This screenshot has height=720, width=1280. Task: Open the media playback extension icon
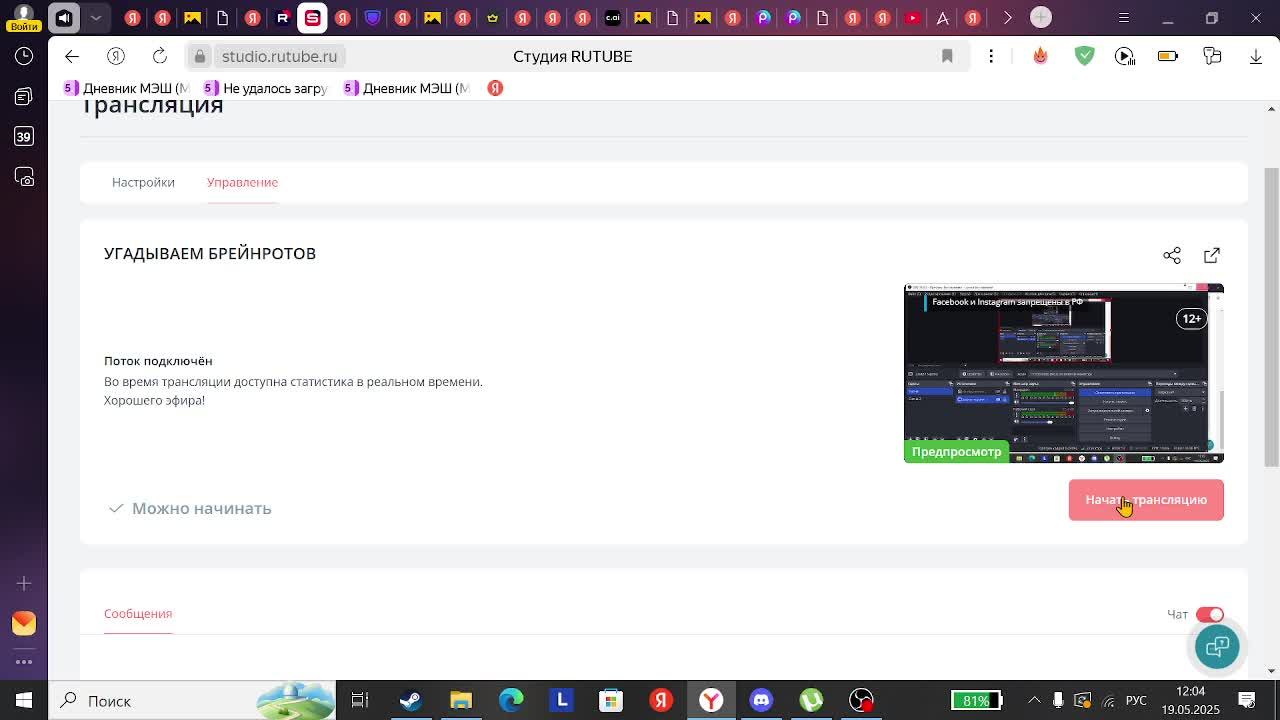point(1125,56)
